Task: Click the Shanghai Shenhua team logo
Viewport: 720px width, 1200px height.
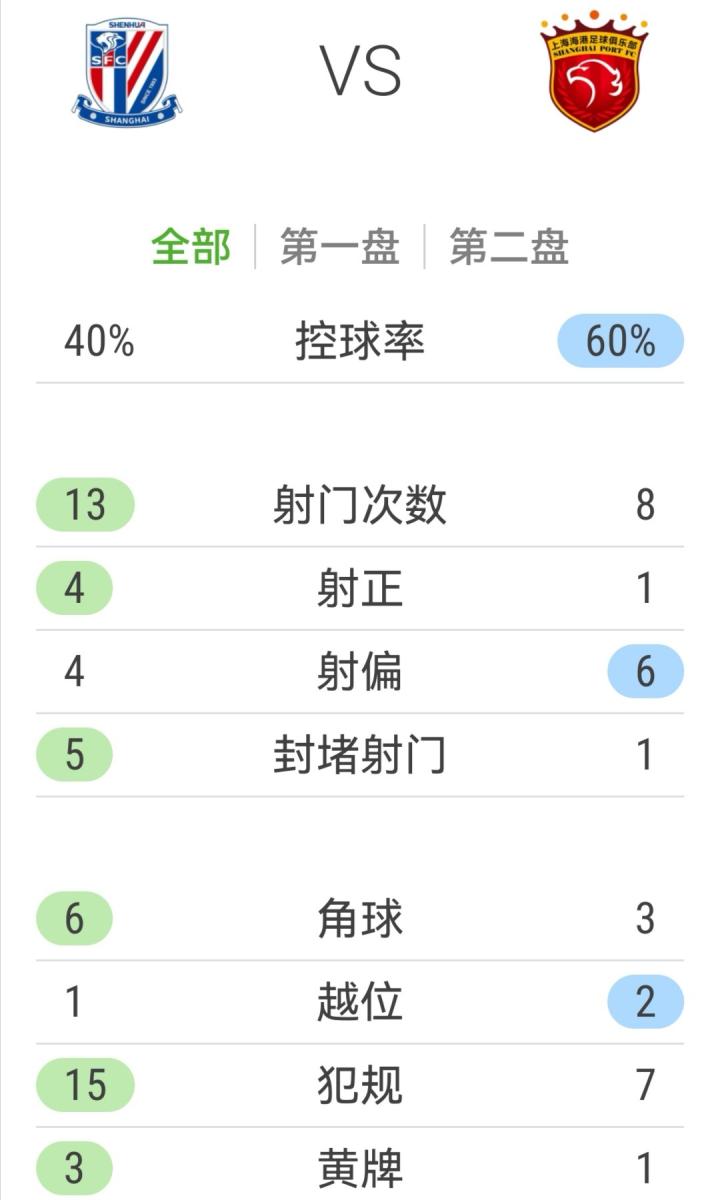Action: 125,72
